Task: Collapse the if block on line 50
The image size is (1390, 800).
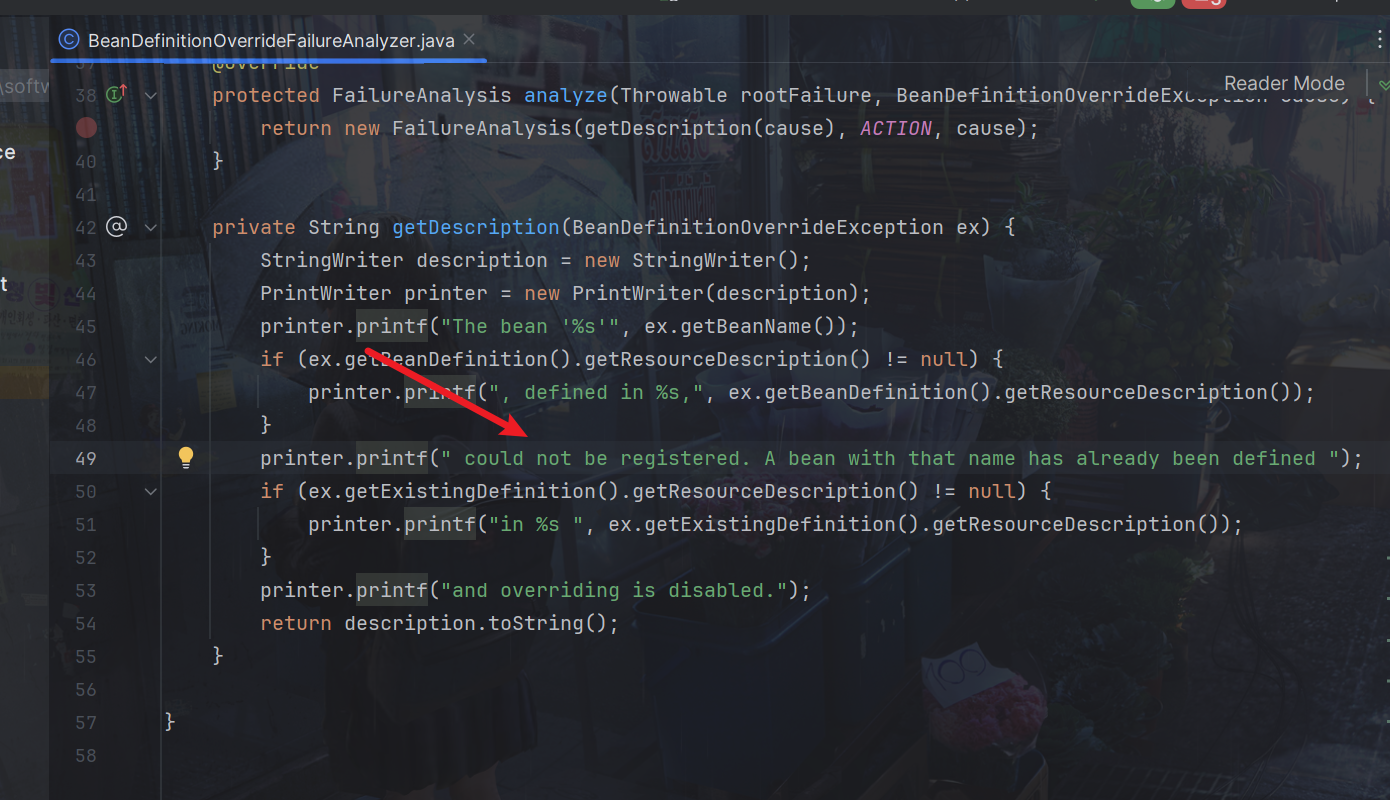Action: (x=151, y=491)
